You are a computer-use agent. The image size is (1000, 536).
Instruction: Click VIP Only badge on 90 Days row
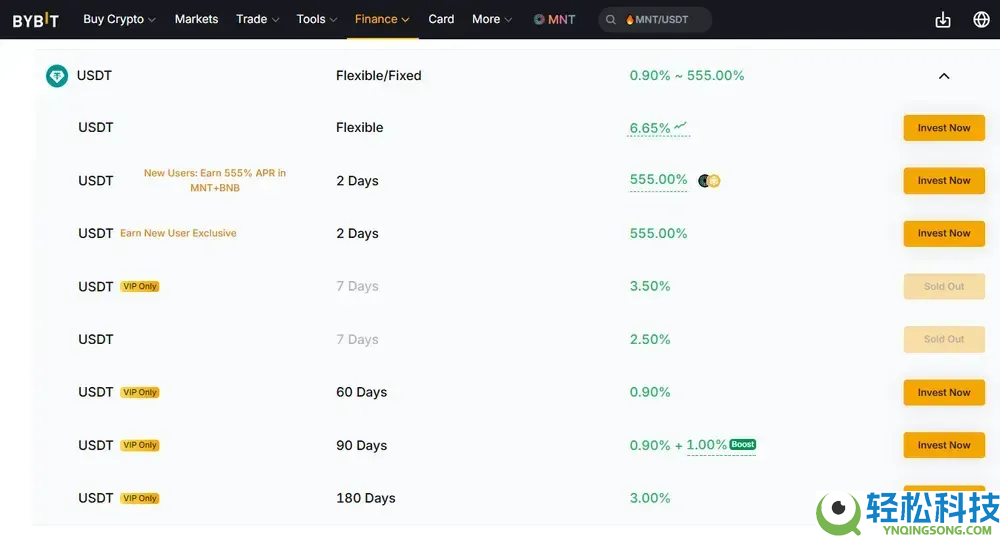click(140, 445)
